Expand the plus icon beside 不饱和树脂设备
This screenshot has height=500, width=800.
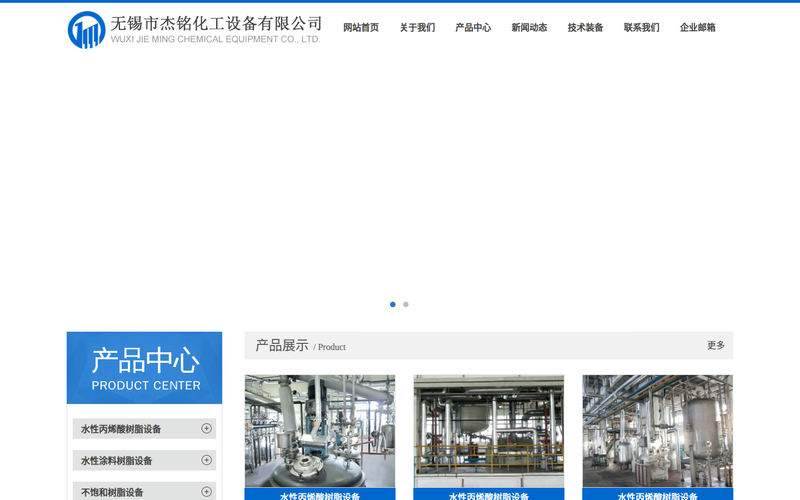(207, 492)
